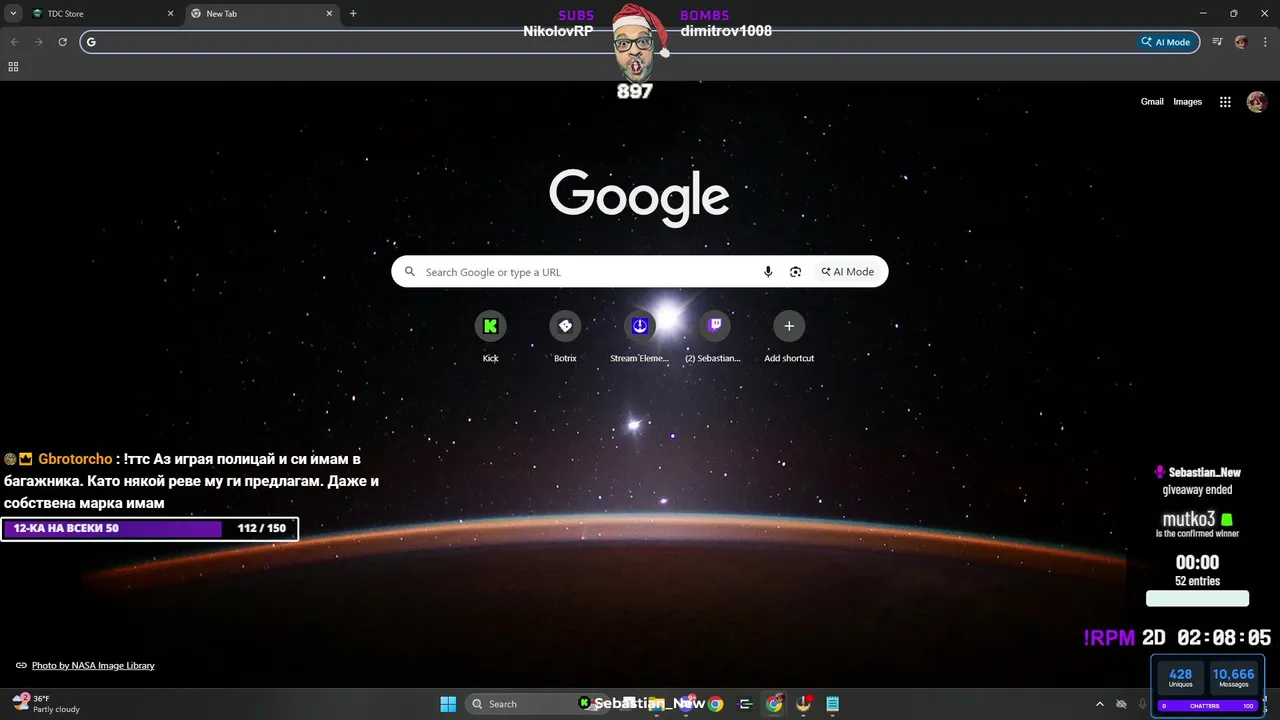Viewport: 1280px width, 720px height.
Task: Open the Google account avatar on the page
Action: (1257, 102)
